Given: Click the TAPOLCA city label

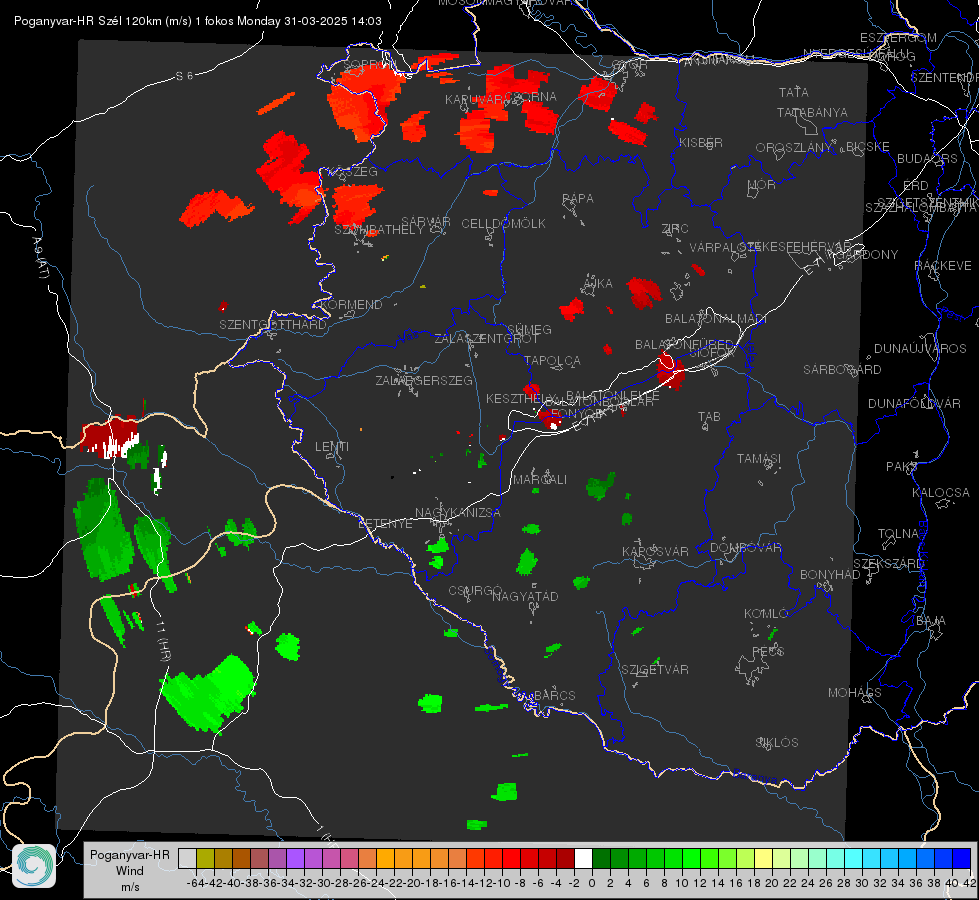Looking at the screenshot, I should [552, 360].
